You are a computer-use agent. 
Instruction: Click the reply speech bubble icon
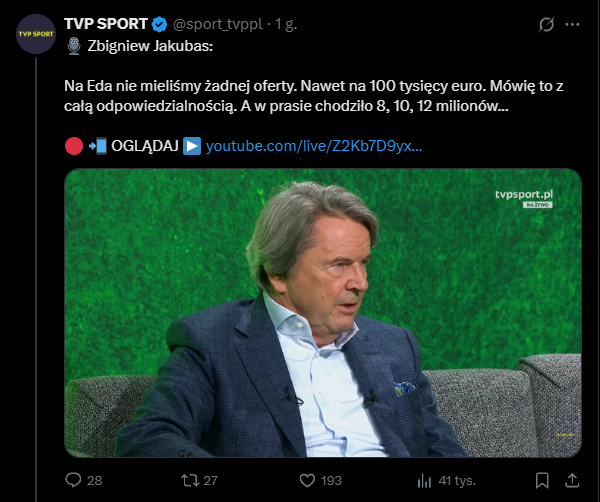tap(71, 480)
